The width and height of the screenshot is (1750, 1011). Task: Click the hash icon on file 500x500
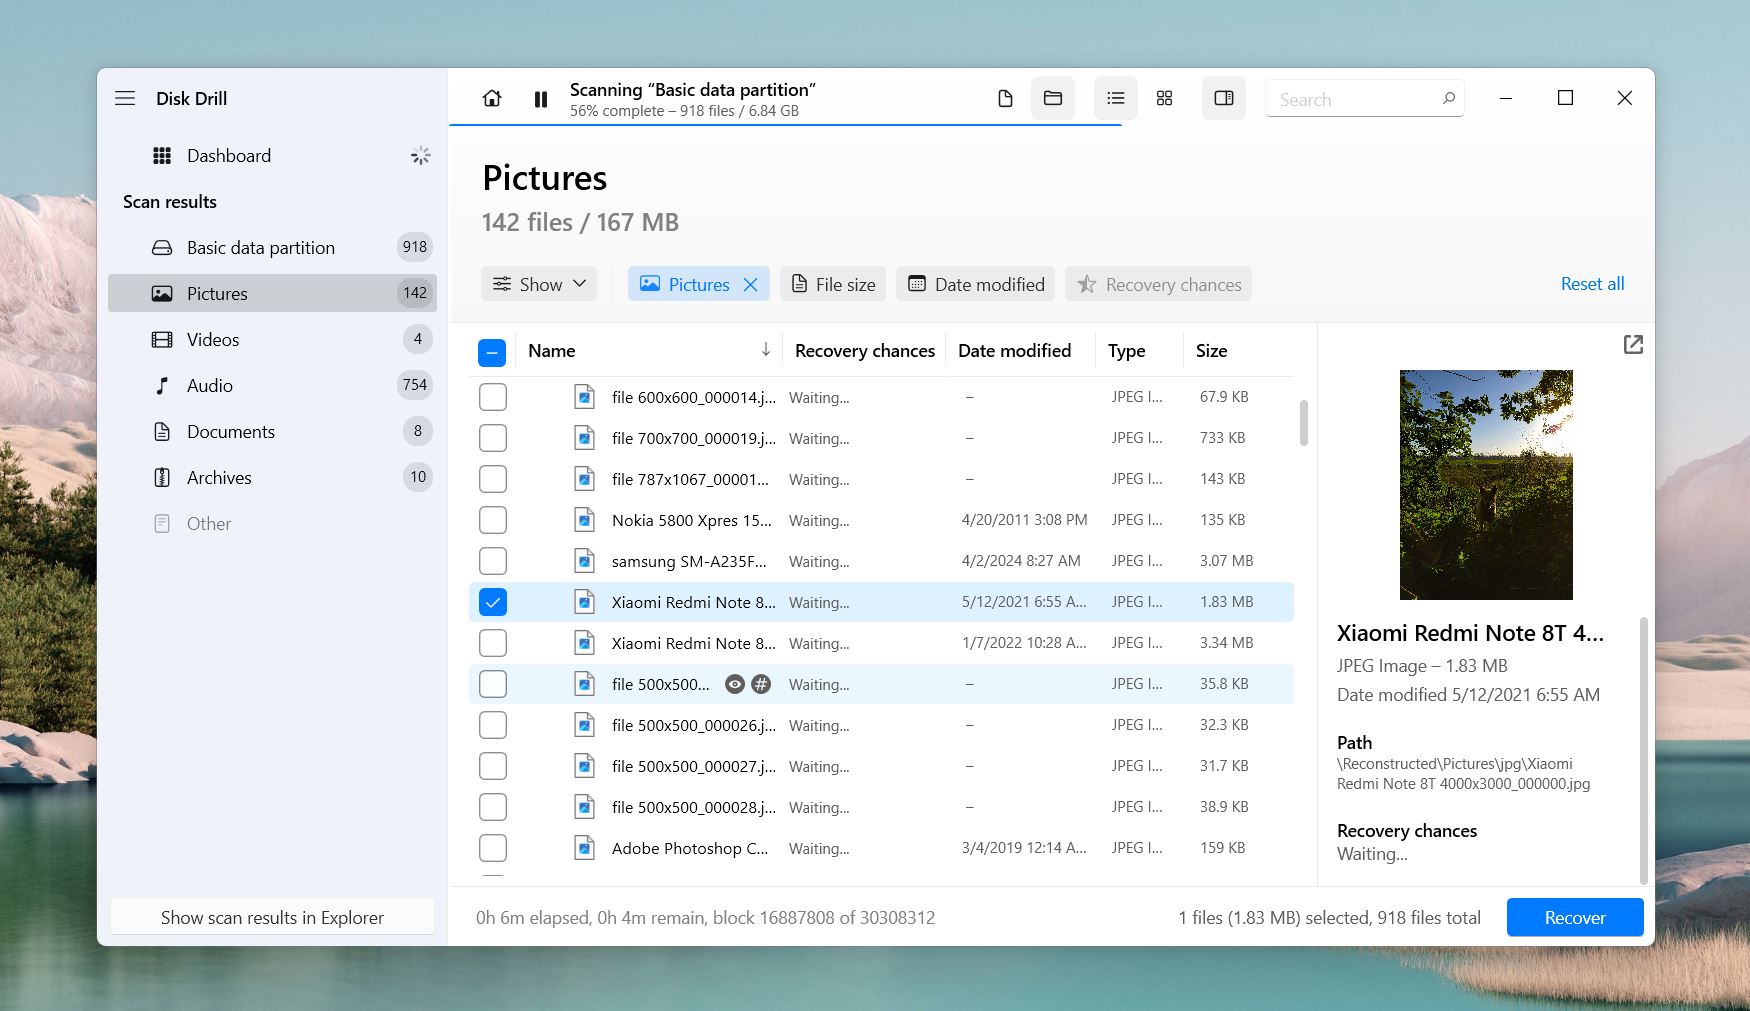pyautogui.click(x=761, y=684)
